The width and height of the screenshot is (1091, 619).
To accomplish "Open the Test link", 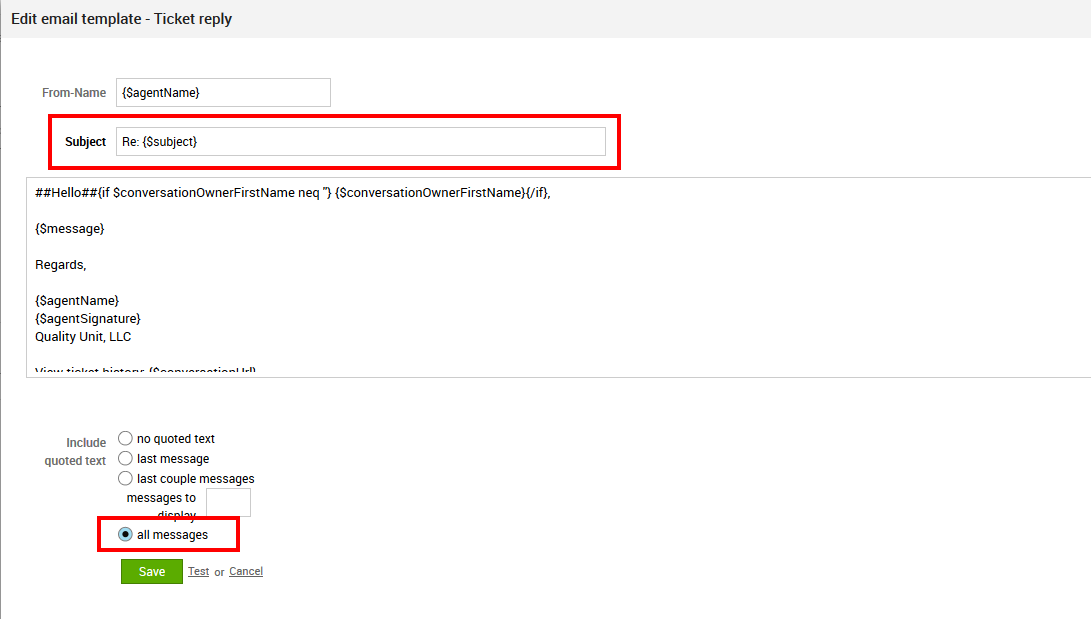I will tap(198, 572).
